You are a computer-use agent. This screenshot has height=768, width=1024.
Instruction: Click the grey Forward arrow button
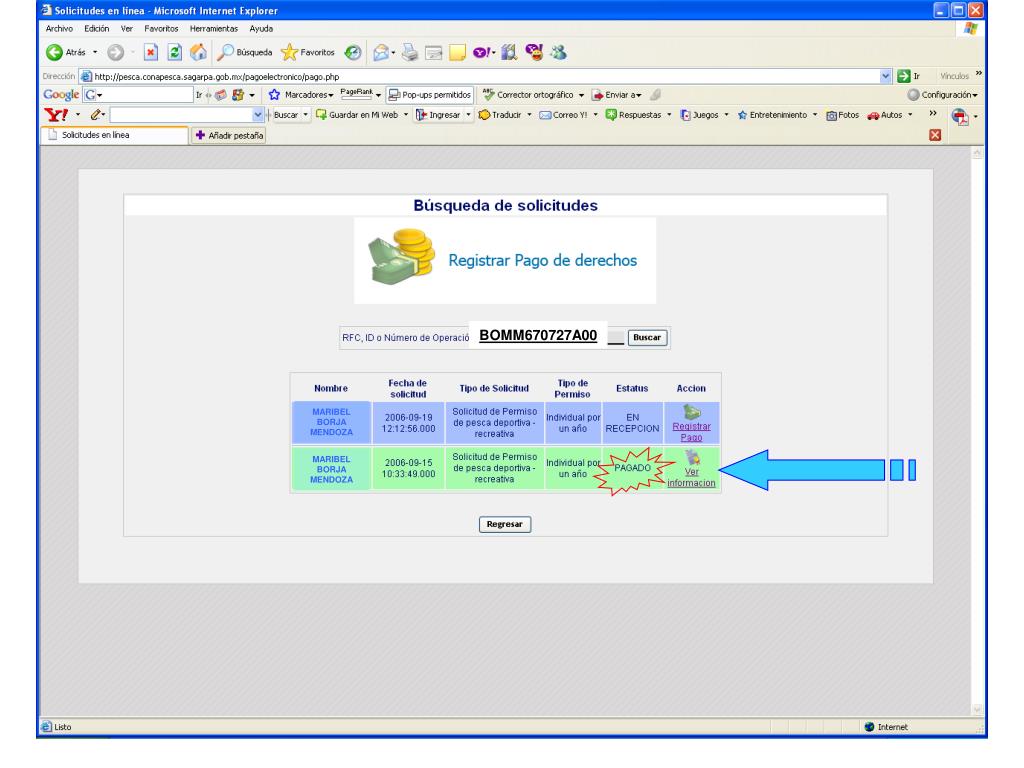(116, 52)
